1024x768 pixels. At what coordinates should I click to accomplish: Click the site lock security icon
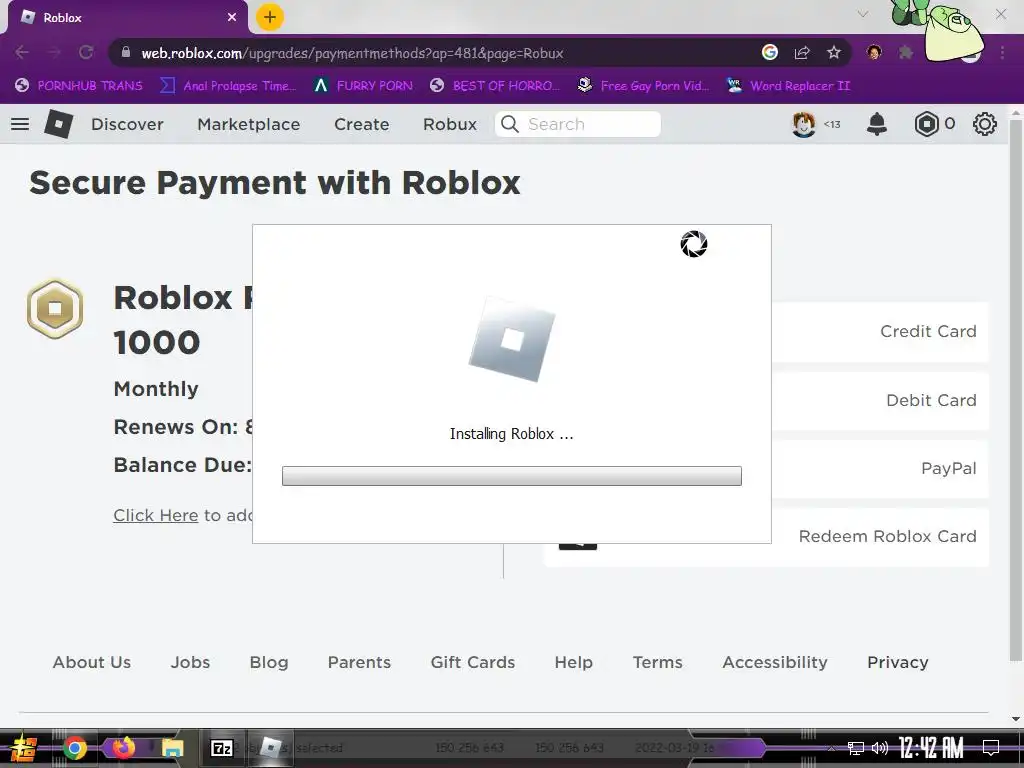tap(126, 52)
